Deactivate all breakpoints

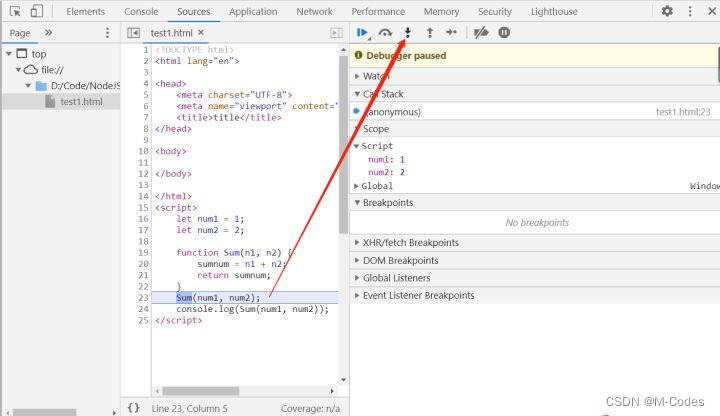[481, 33]
